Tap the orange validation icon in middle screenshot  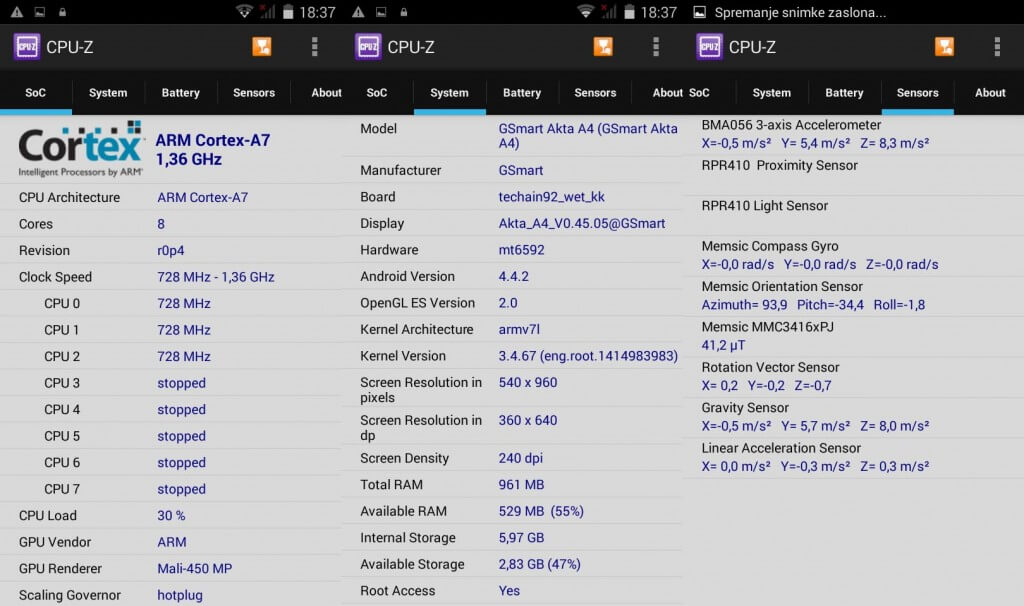[x=603, y=46]
